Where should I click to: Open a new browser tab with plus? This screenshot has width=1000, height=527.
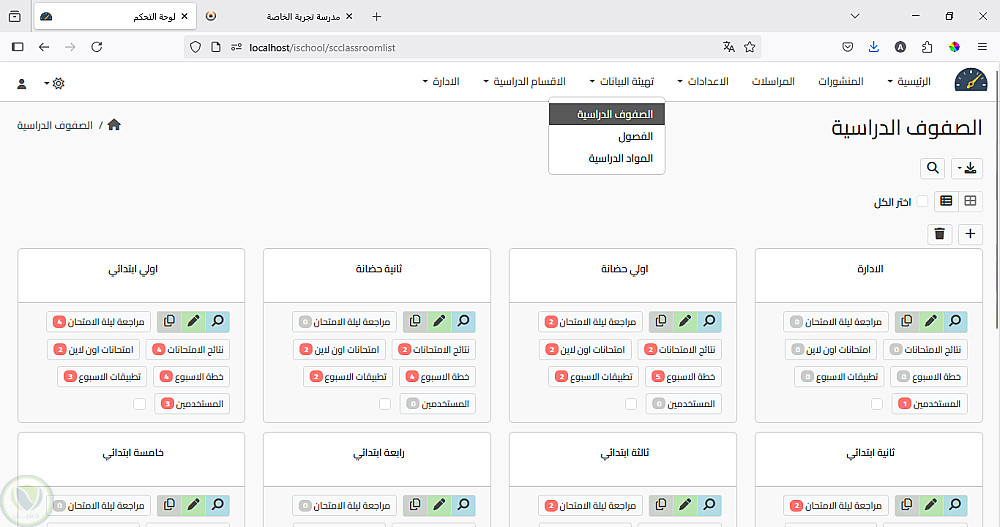tap(376, 17)
